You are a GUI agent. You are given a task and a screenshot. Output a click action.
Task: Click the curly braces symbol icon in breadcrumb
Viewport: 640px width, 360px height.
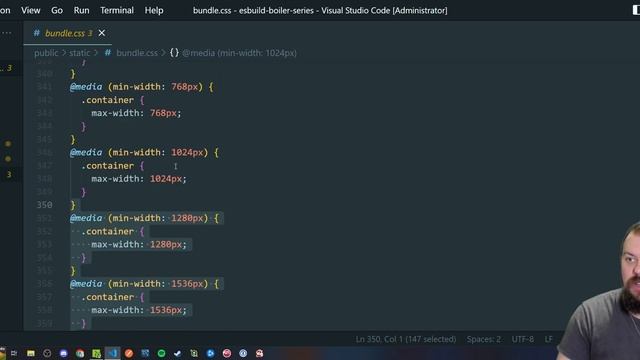coord(174,53)
